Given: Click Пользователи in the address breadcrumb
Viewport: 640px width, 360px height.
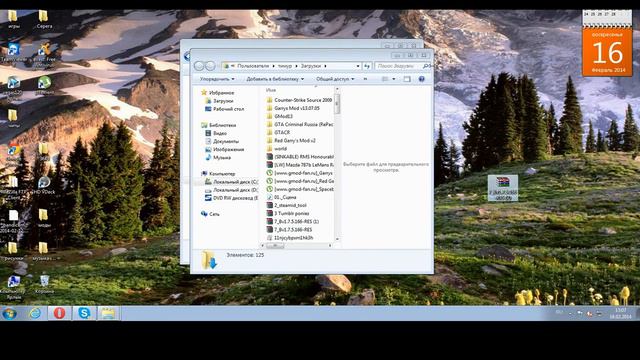Looking at the screenshot, I should (x=253, y=66).
